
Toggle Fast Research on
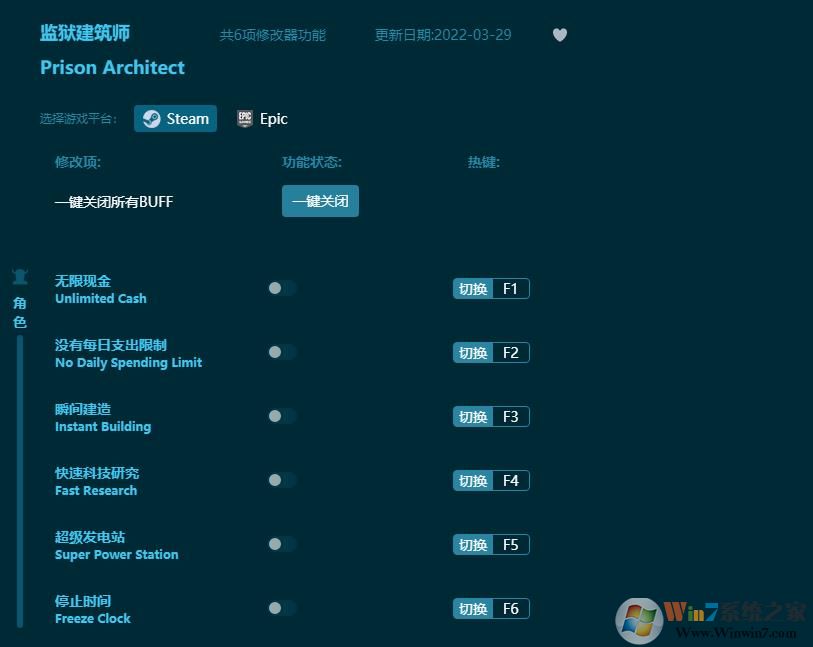(x=281, y=480)
